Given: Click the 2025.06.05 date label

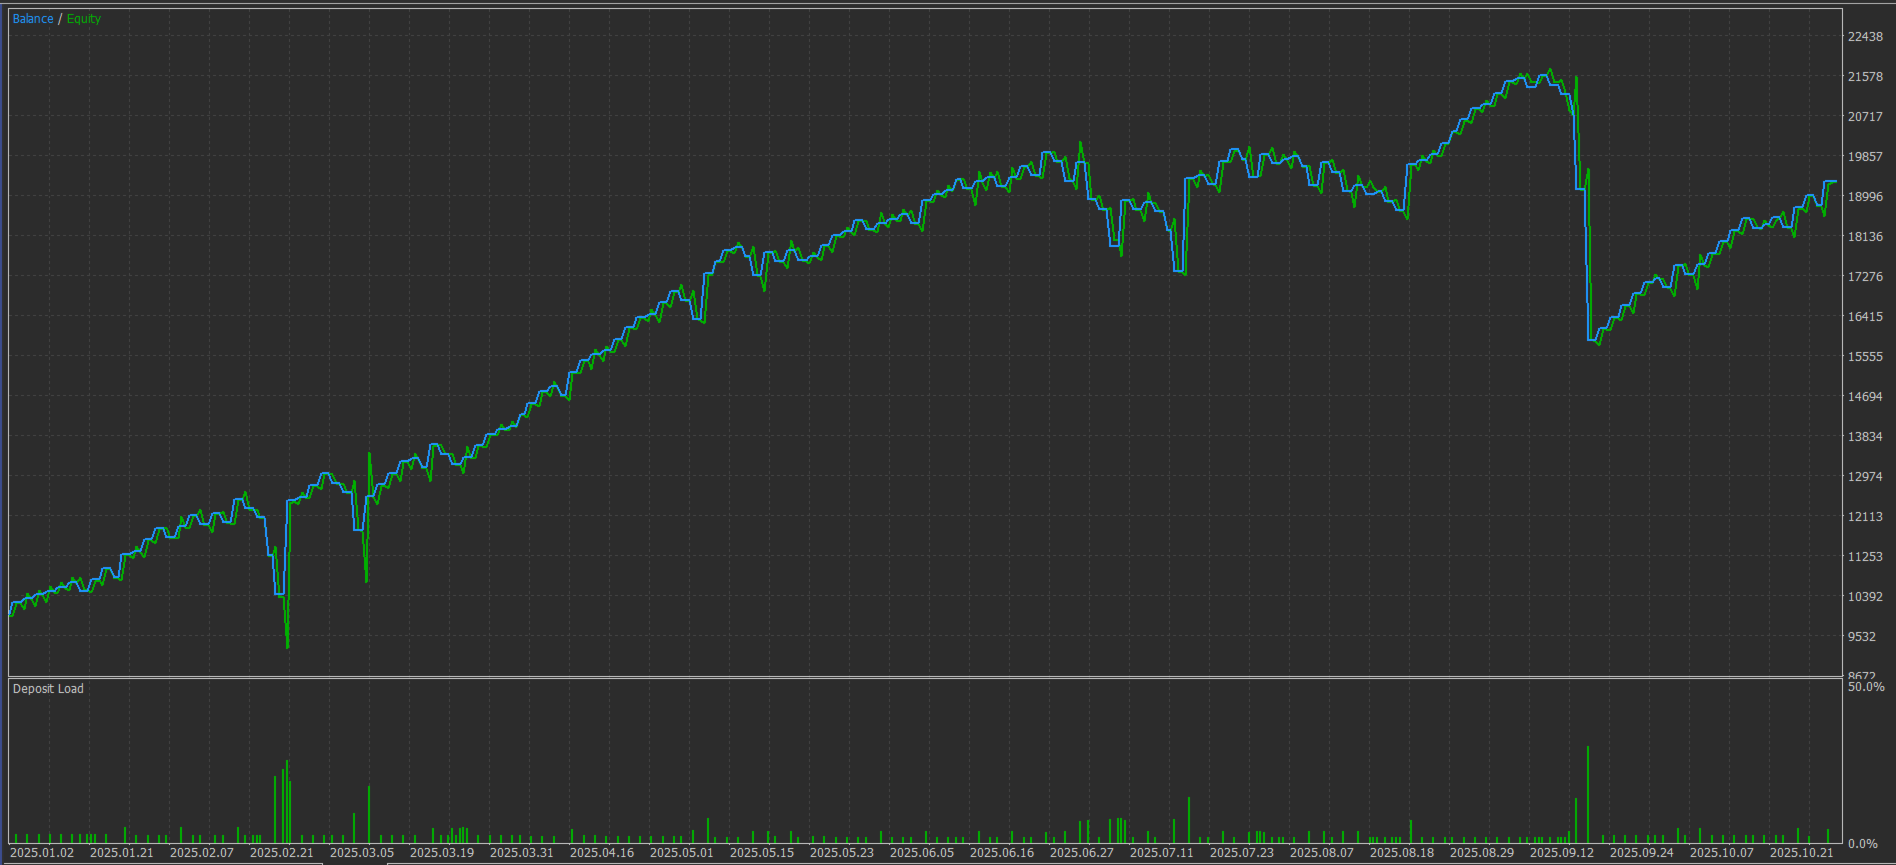Looking at the screenshot, I should point(922,853).
